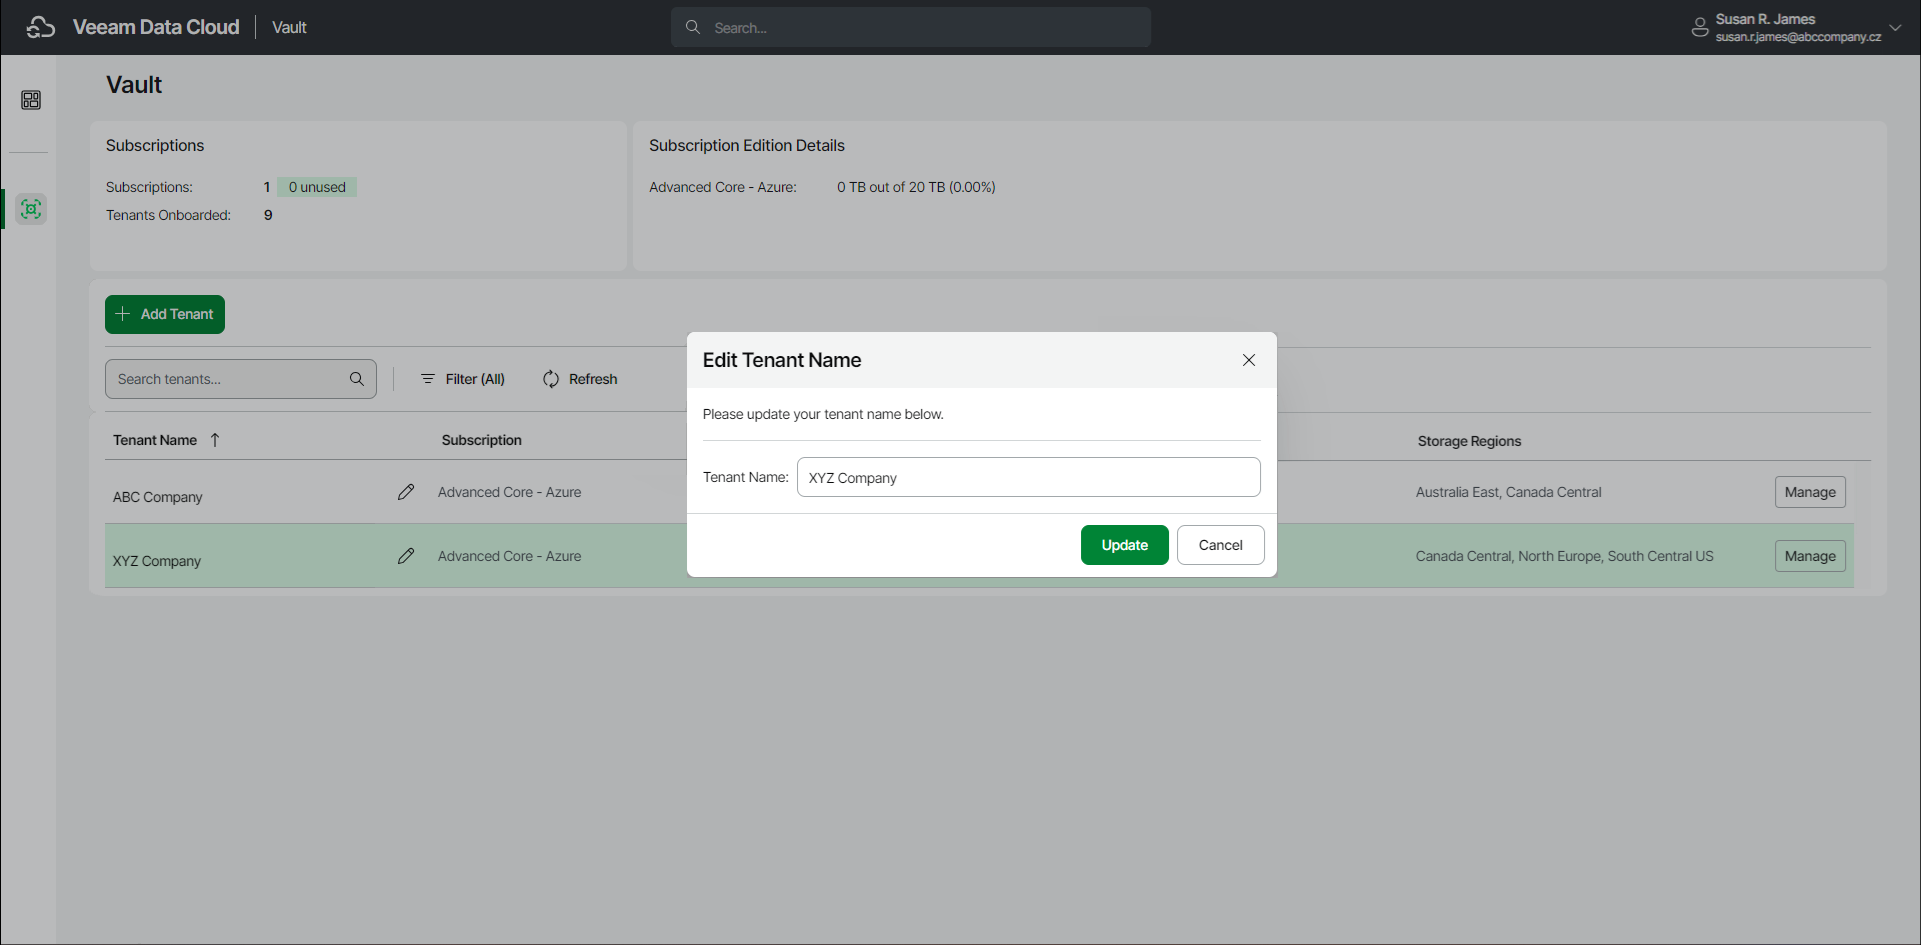Screen dimensions: 1921x945
Task: Close the Edit Tenant Name dialog
Action: 1249,360
